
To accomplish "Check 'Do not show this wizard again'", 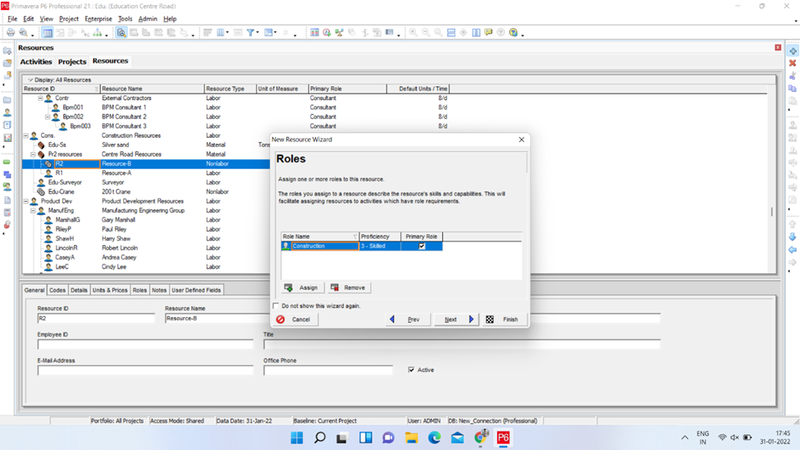I will tap(276, 306).
